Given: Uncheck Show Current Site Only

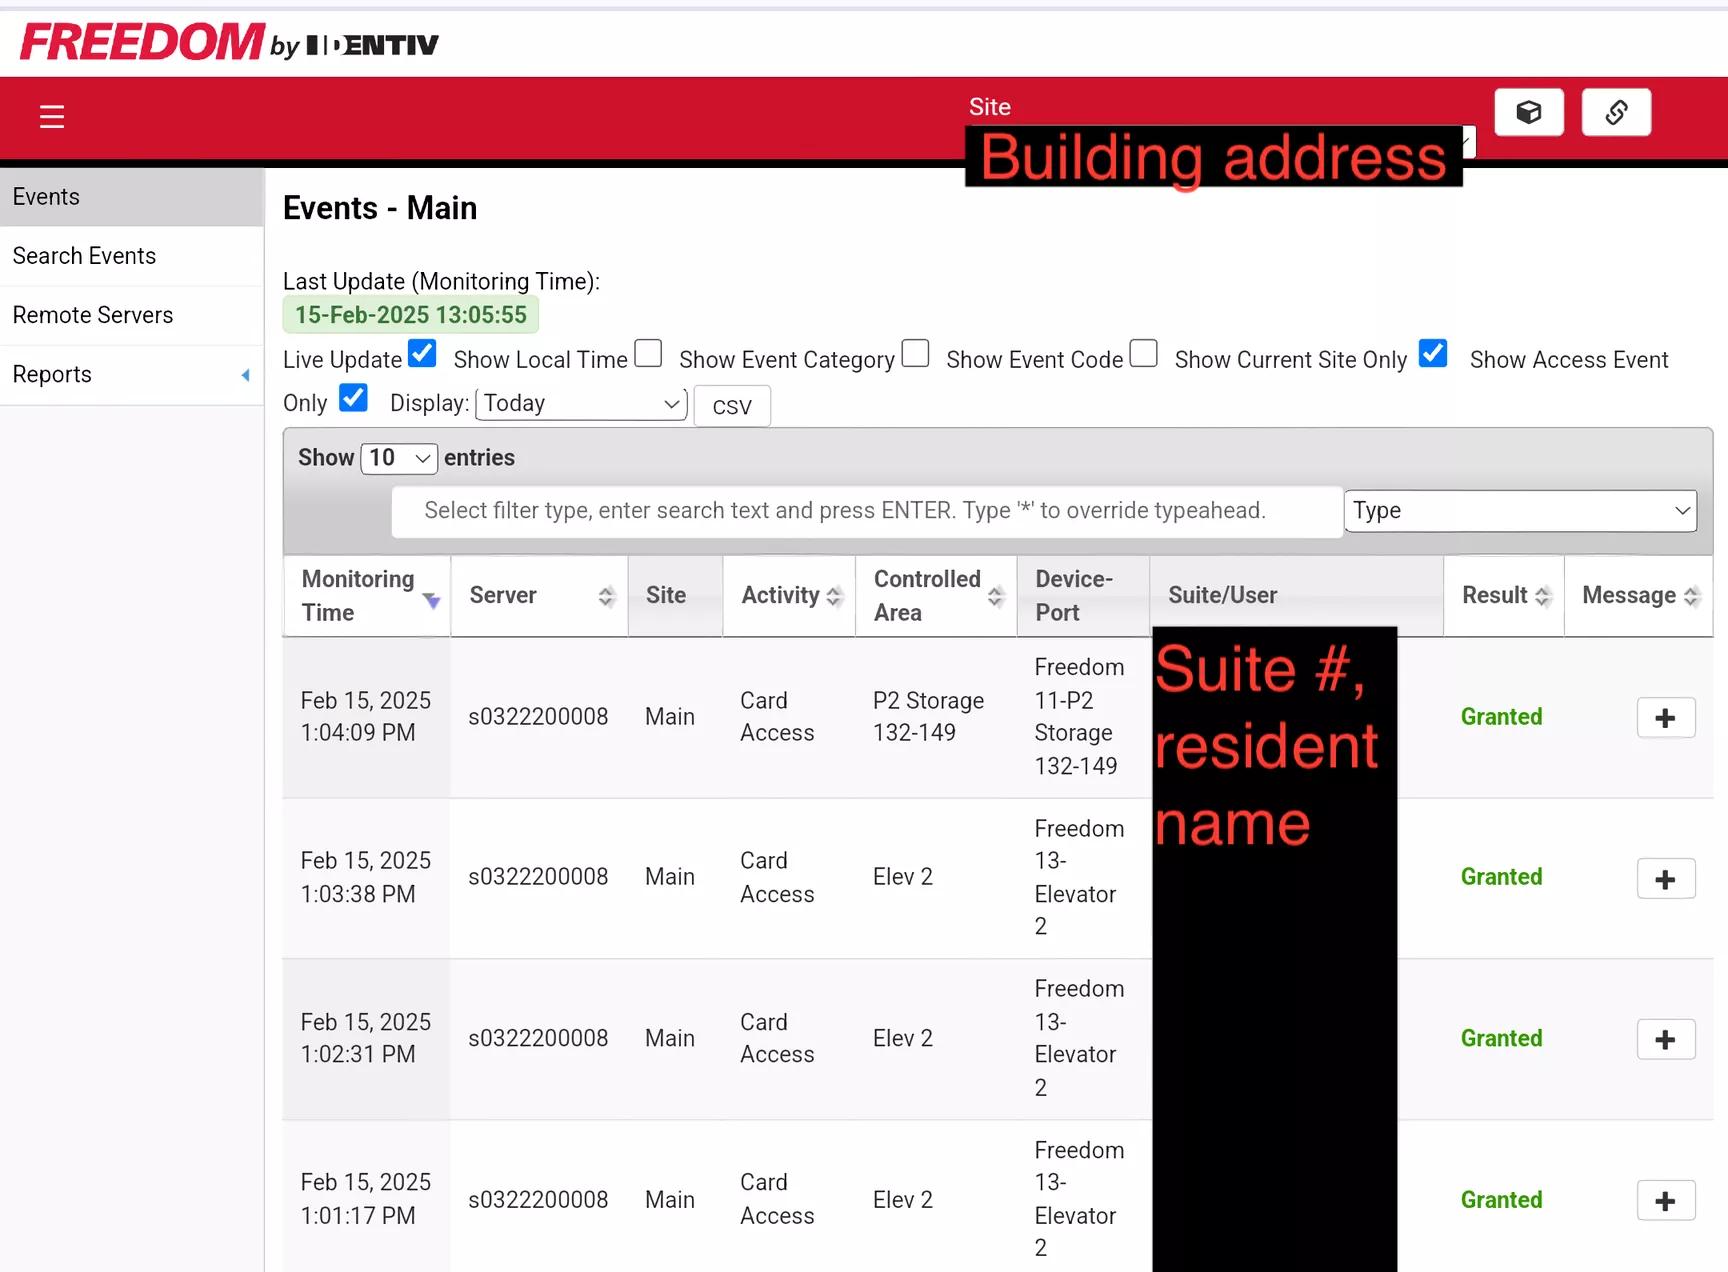Looking at the screenshot, I should tap(1432, 354).
